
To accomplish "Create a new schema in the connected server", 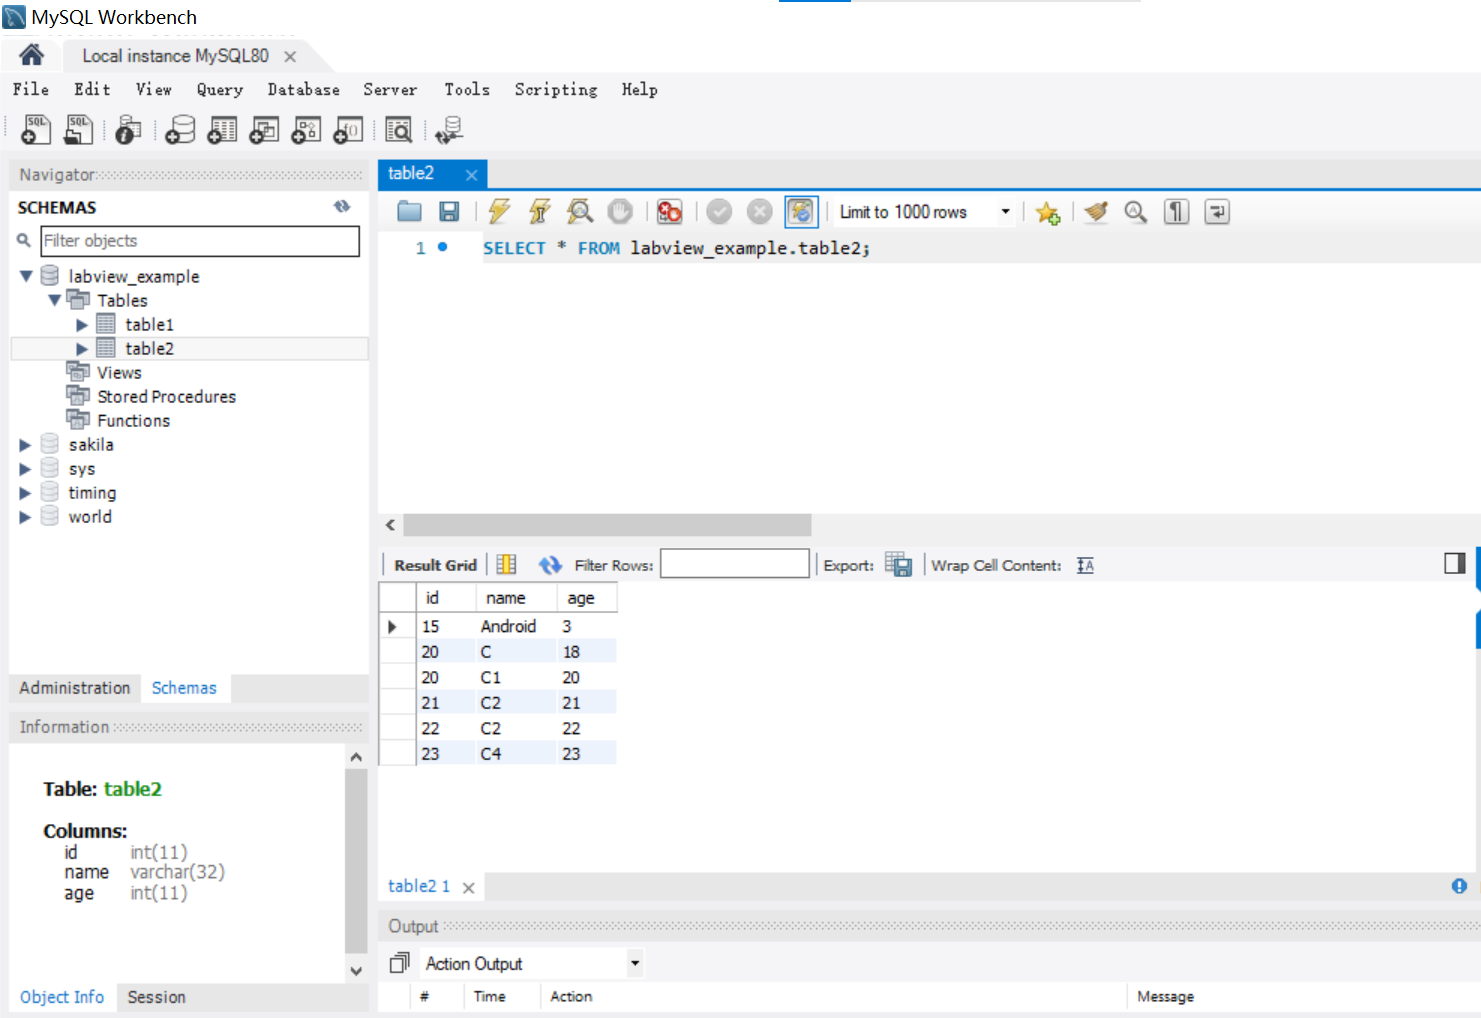I will coord(179,129).
